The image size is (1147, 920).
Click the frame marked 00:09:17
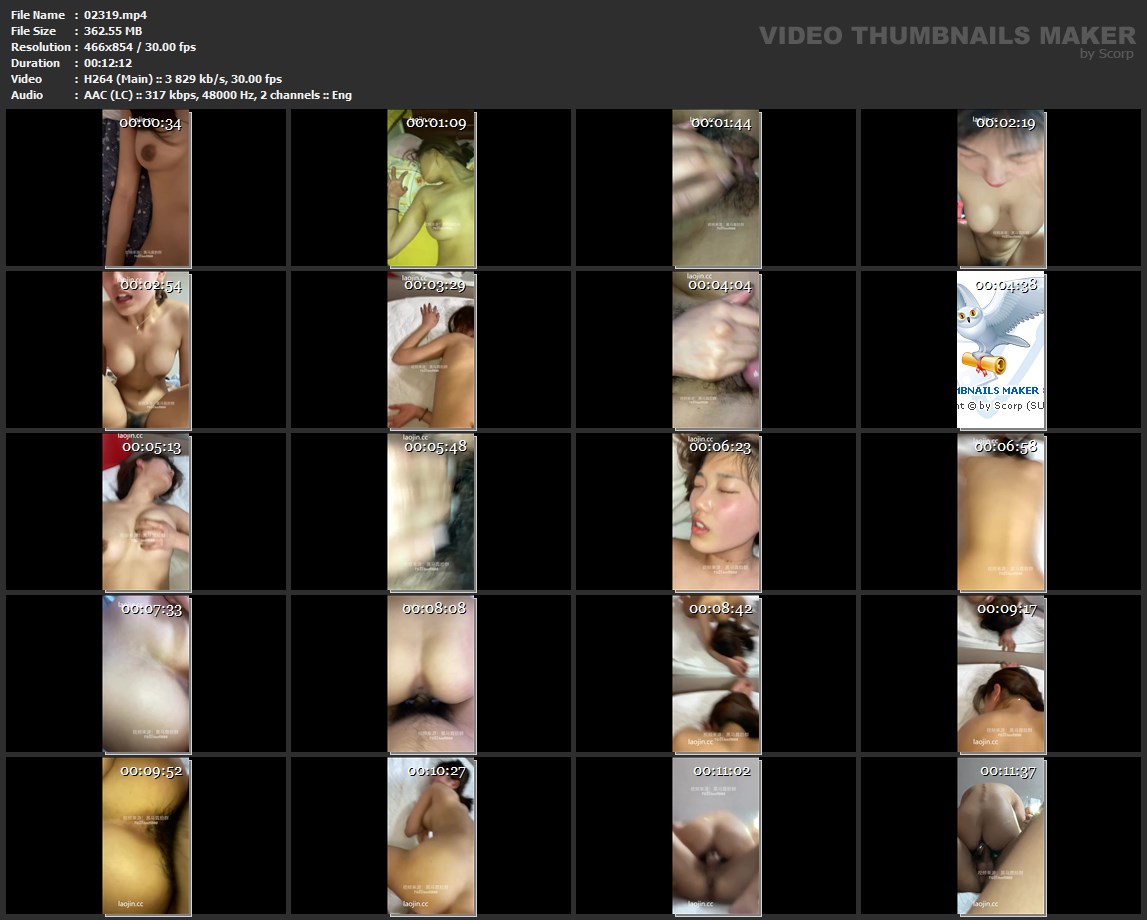tap(1001, 674)
